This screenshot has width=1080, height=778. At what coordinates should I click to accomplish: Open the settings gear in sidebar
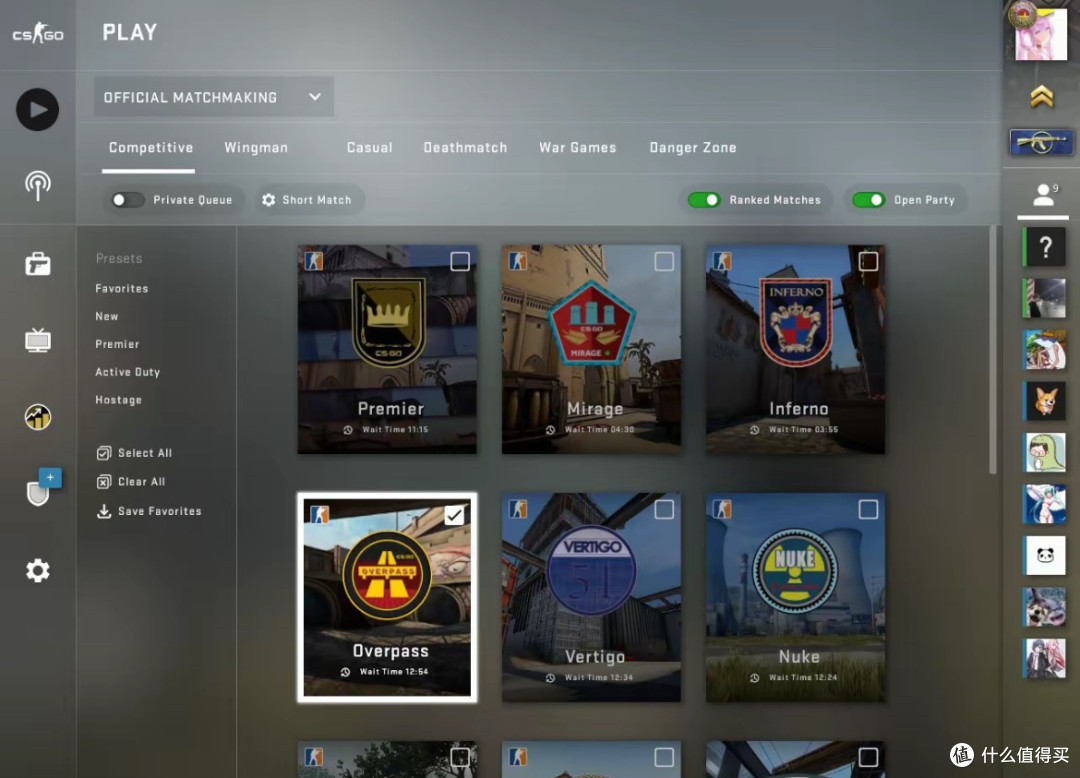point(38,571)
